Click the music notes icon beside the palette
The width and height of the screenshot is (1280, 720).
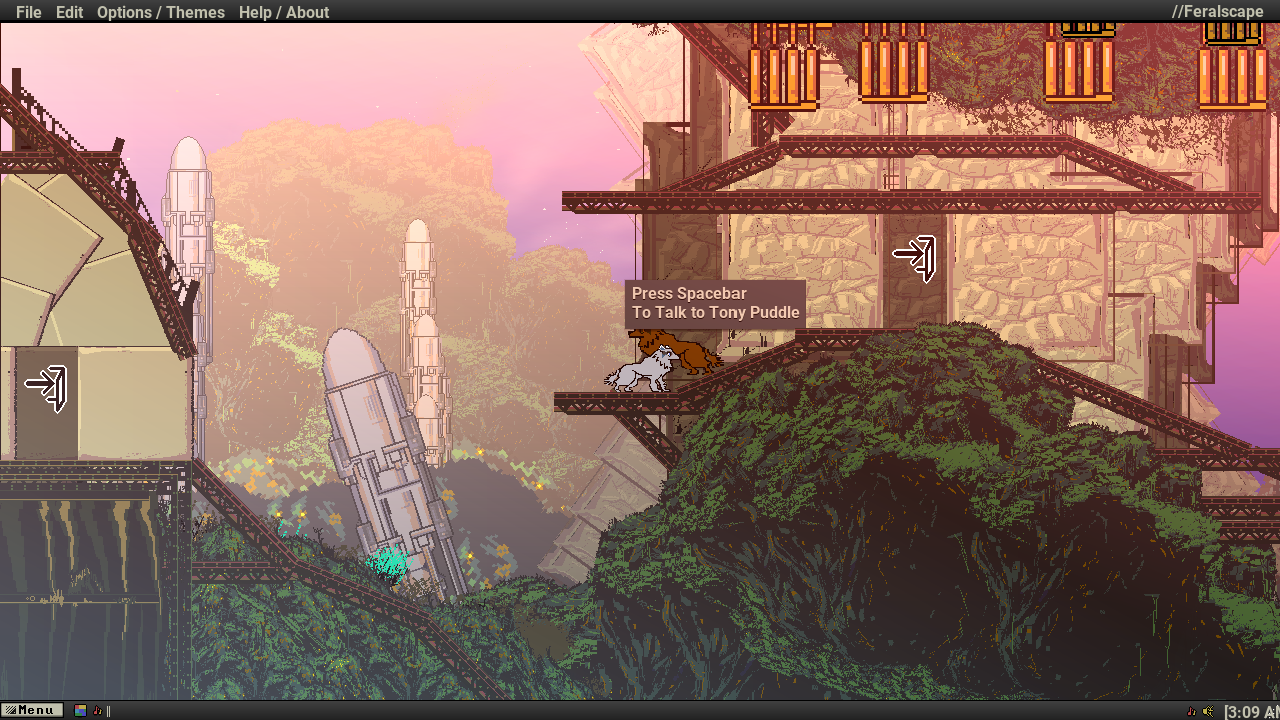pos(97,710)
